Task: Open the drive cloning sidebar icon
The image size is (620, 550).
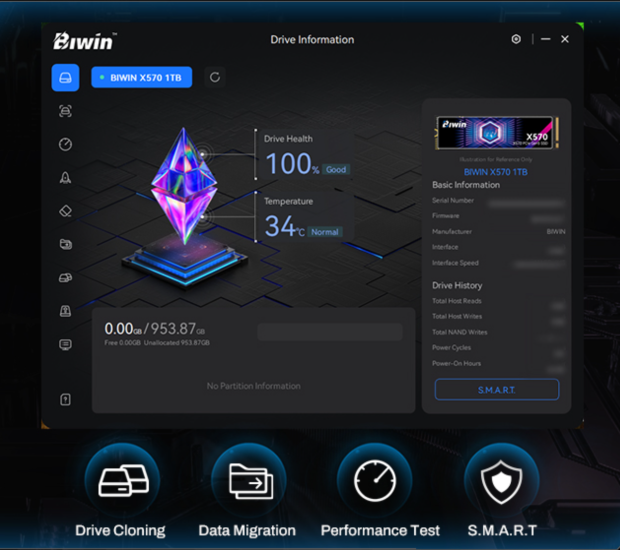Action: point(65,278)
